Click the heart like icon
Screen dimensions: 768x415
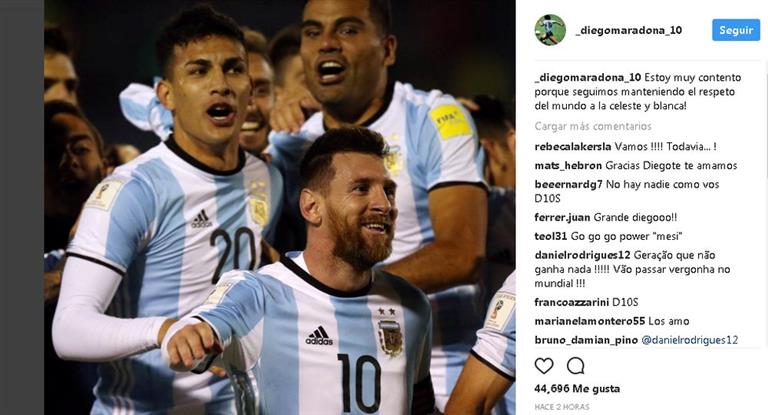point(544,366)
